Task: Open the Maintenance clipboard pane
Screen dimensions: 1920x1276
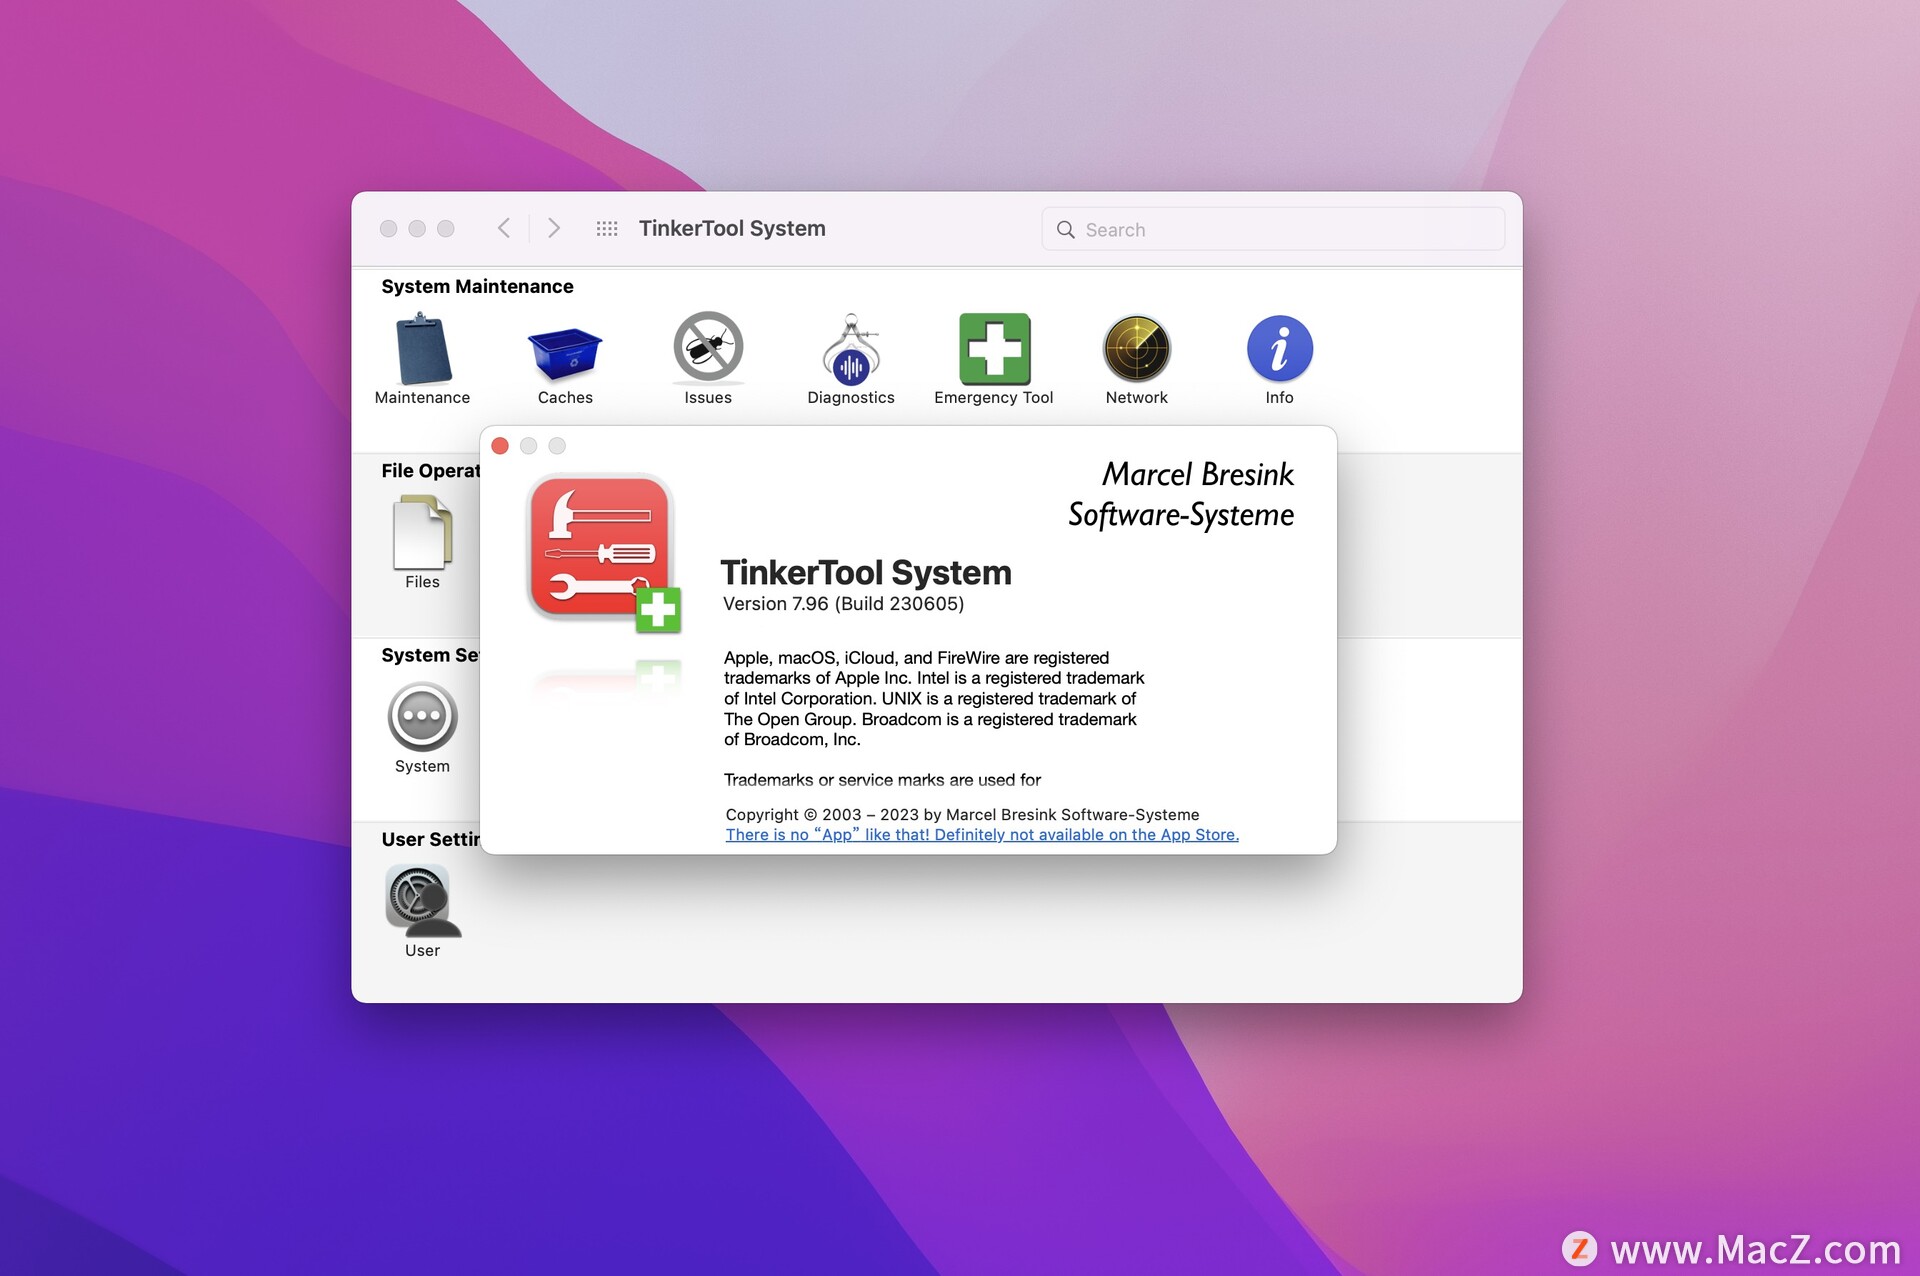Action: click(422, 359)
